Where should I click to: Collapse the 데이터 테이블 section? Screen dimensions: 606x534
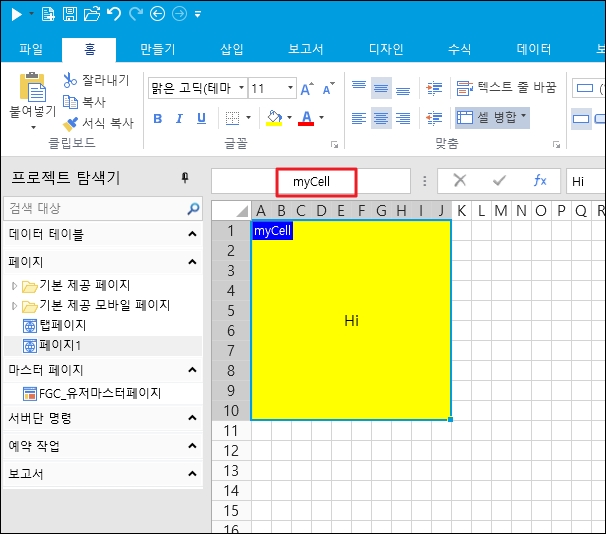(192, 235)
